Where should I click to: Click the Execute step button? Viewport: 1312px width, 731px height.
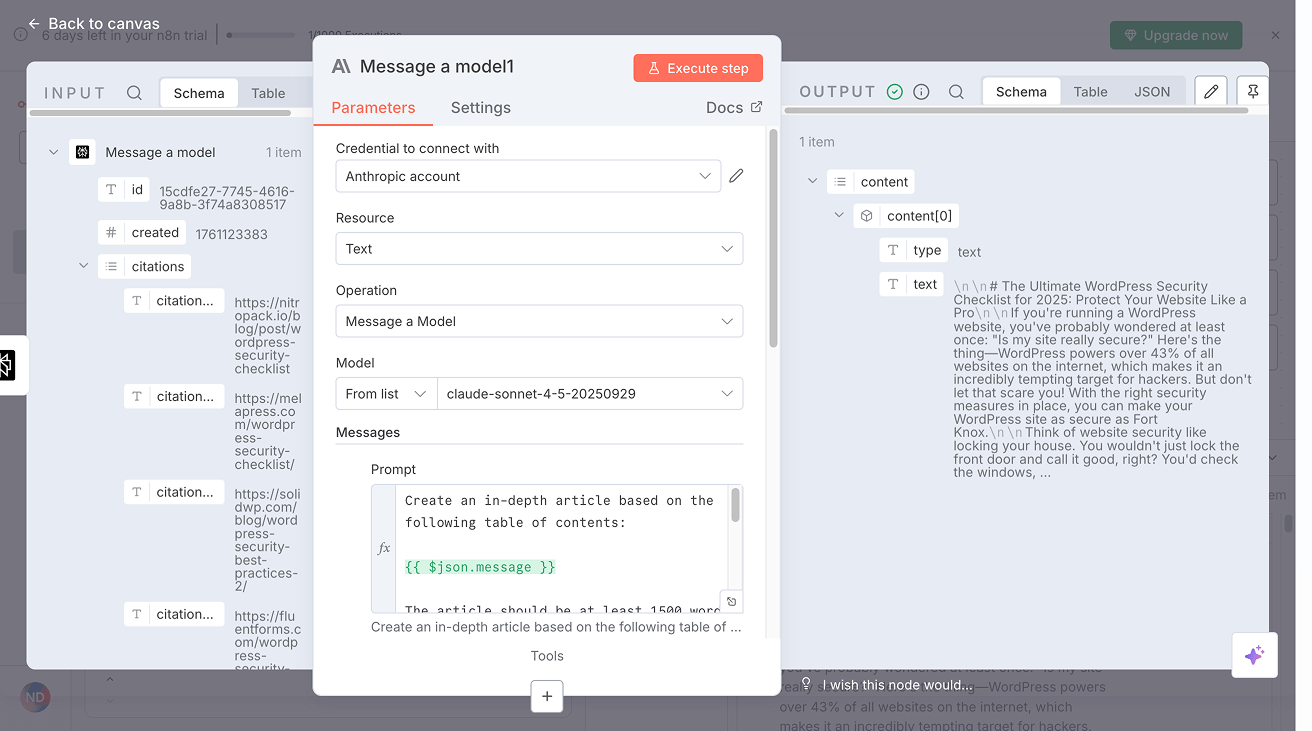698,68
